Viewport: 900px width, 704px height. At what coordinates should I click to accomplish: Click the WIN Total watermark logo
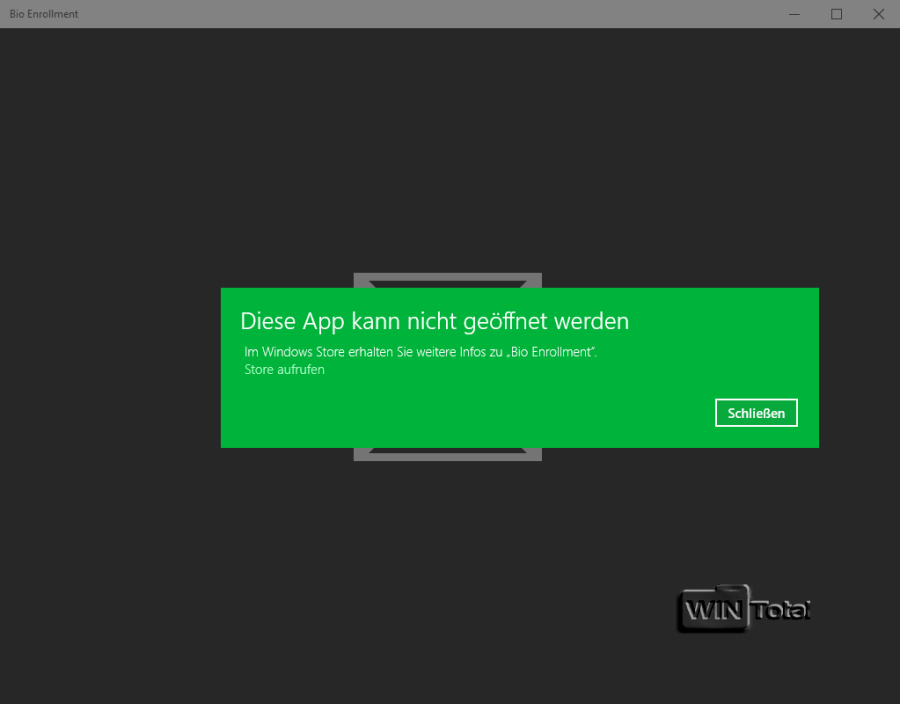[x=744, y=609]
